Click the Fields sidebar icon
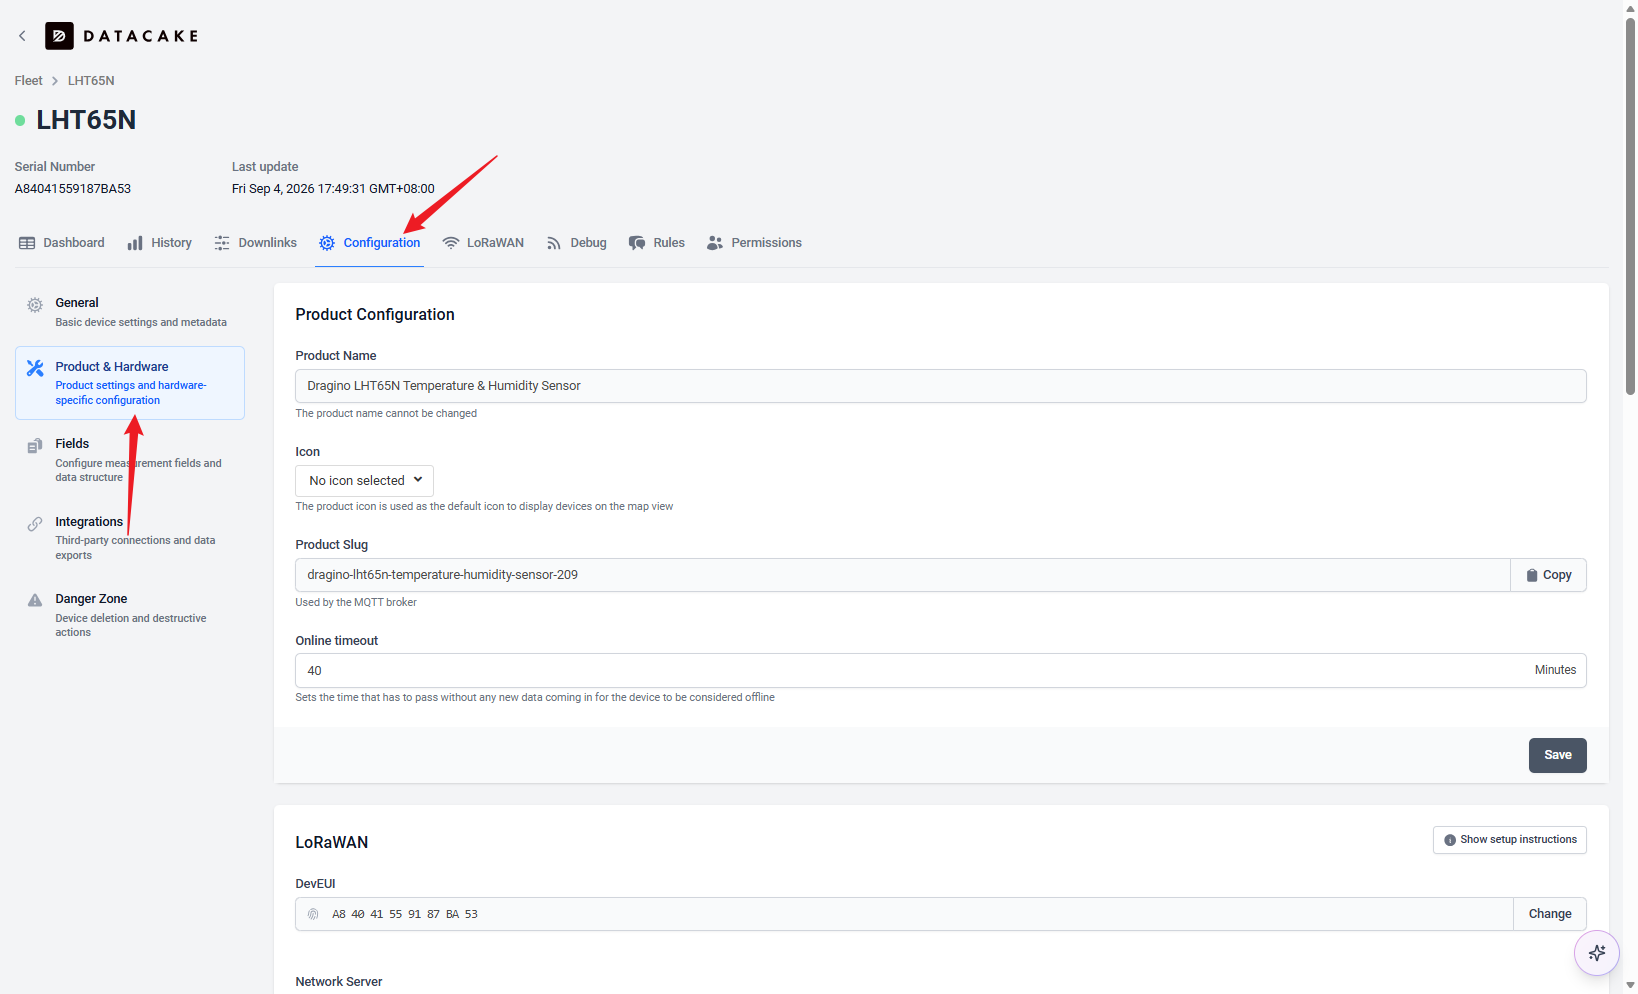The width and height of the screenshot is (1638, 994). coord(35,446)
